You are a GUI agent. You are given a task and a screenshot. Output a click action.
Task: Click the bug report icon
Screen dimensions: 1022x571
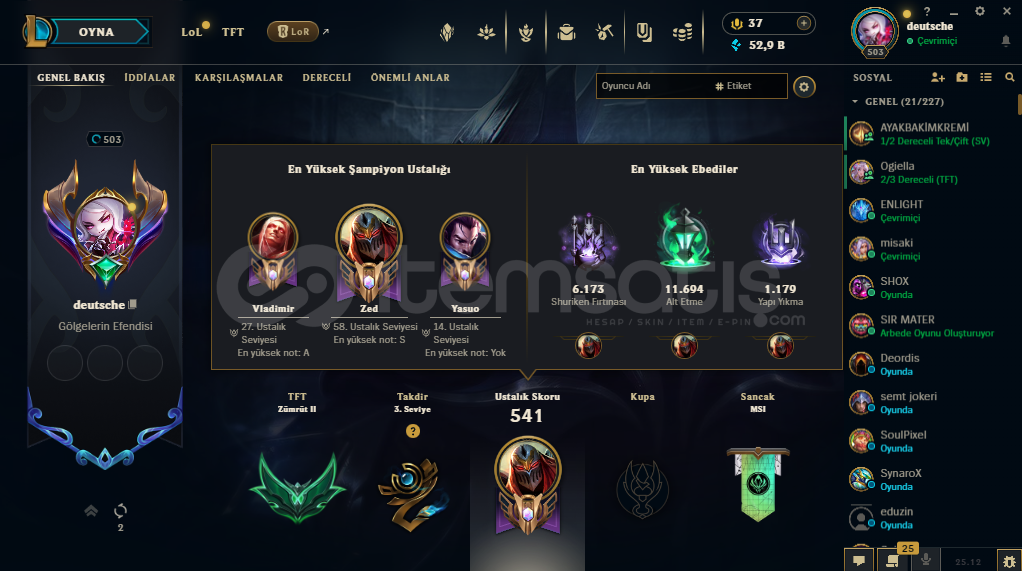coord(1010,561)
